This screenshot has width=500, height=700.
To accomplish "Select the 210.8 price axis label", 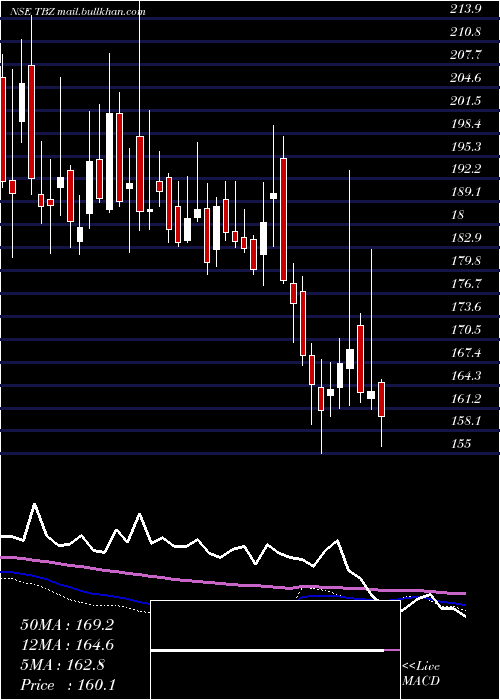I will coord(466,32).
